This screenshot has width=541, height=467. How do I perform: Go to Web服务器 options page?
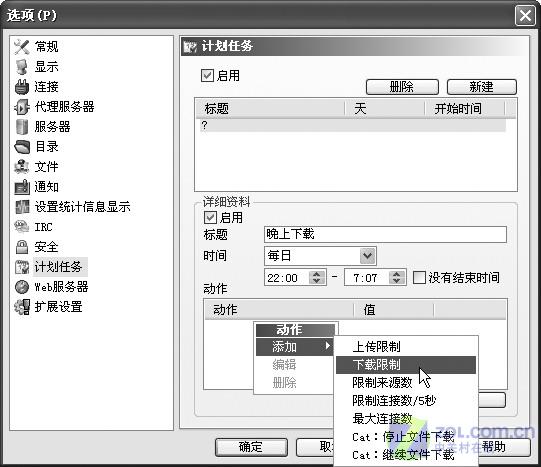tap(61, 287)
